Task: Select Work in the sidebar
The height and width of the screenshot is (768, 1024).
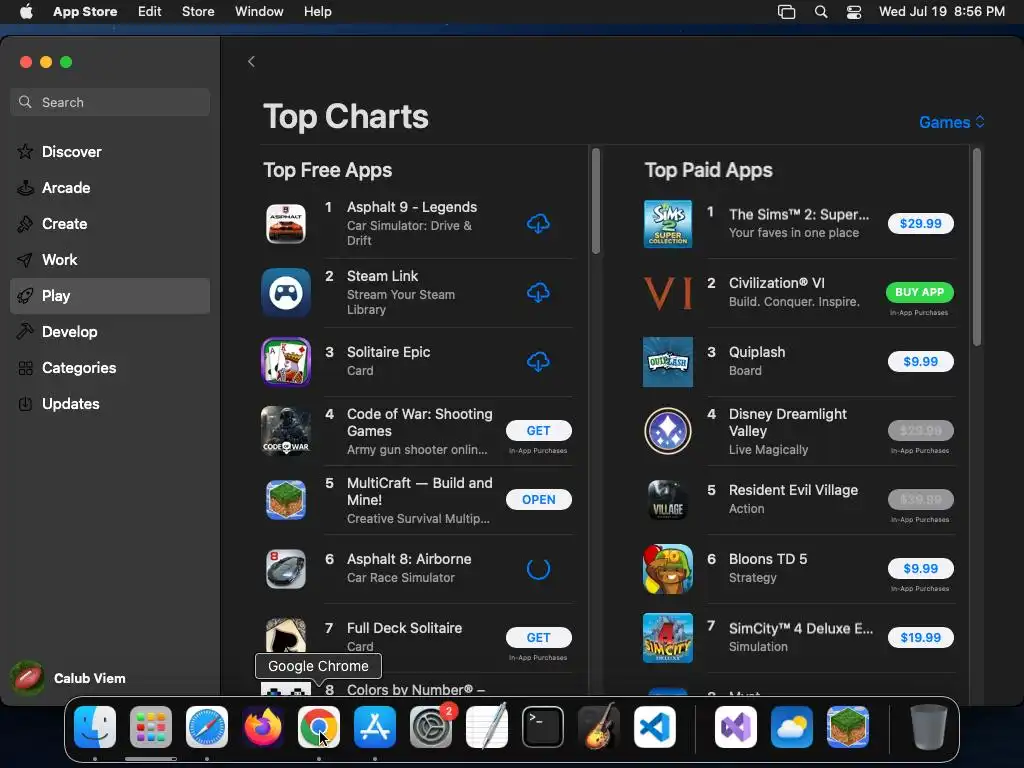Action: tap(110, 260)
